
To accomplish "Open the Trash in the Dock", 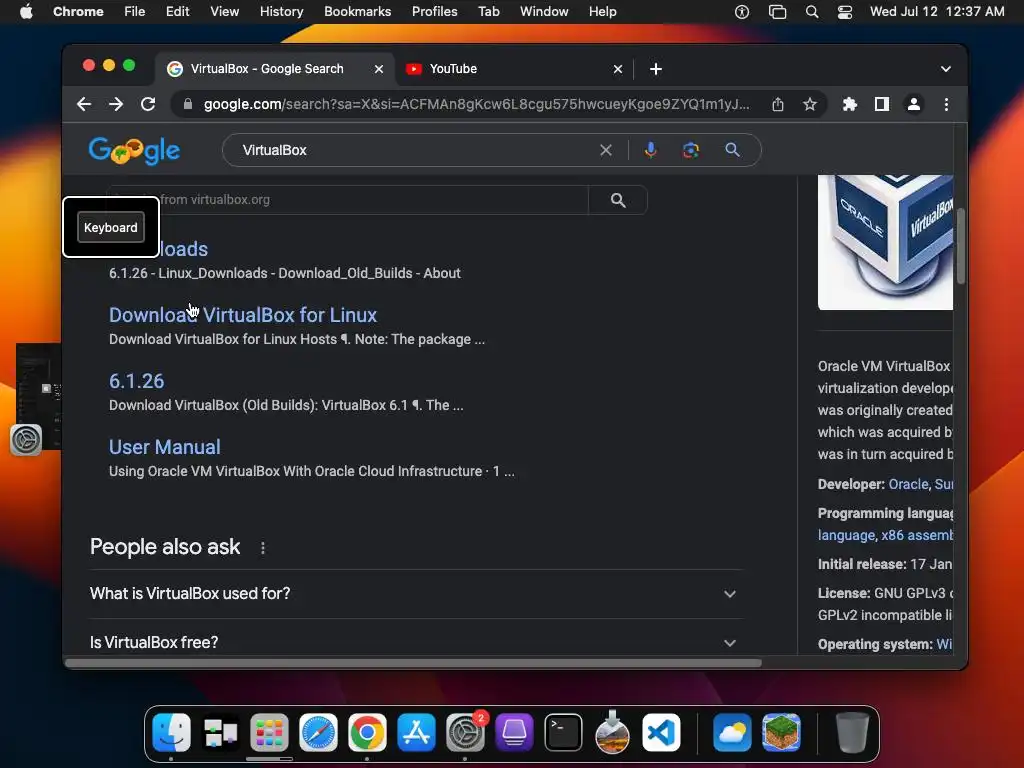I will [x=852, y=733].
